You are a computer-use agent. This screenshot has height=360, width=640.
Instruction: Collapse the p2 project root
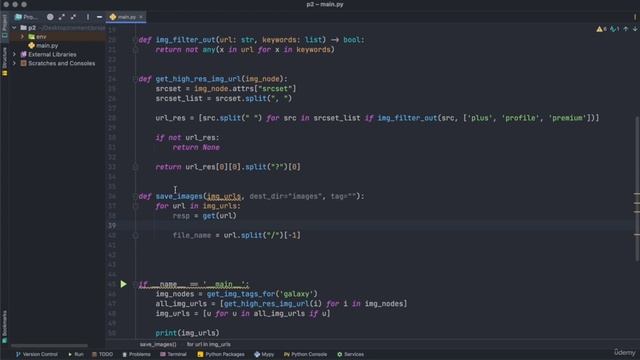(x=14, y=28)
